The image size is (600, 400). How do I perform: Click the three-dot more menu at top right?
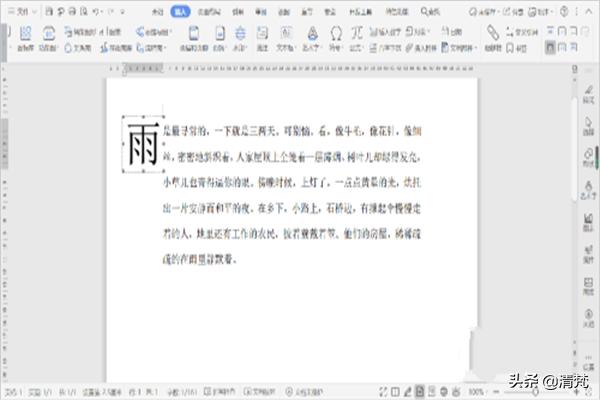pos(576,12)
